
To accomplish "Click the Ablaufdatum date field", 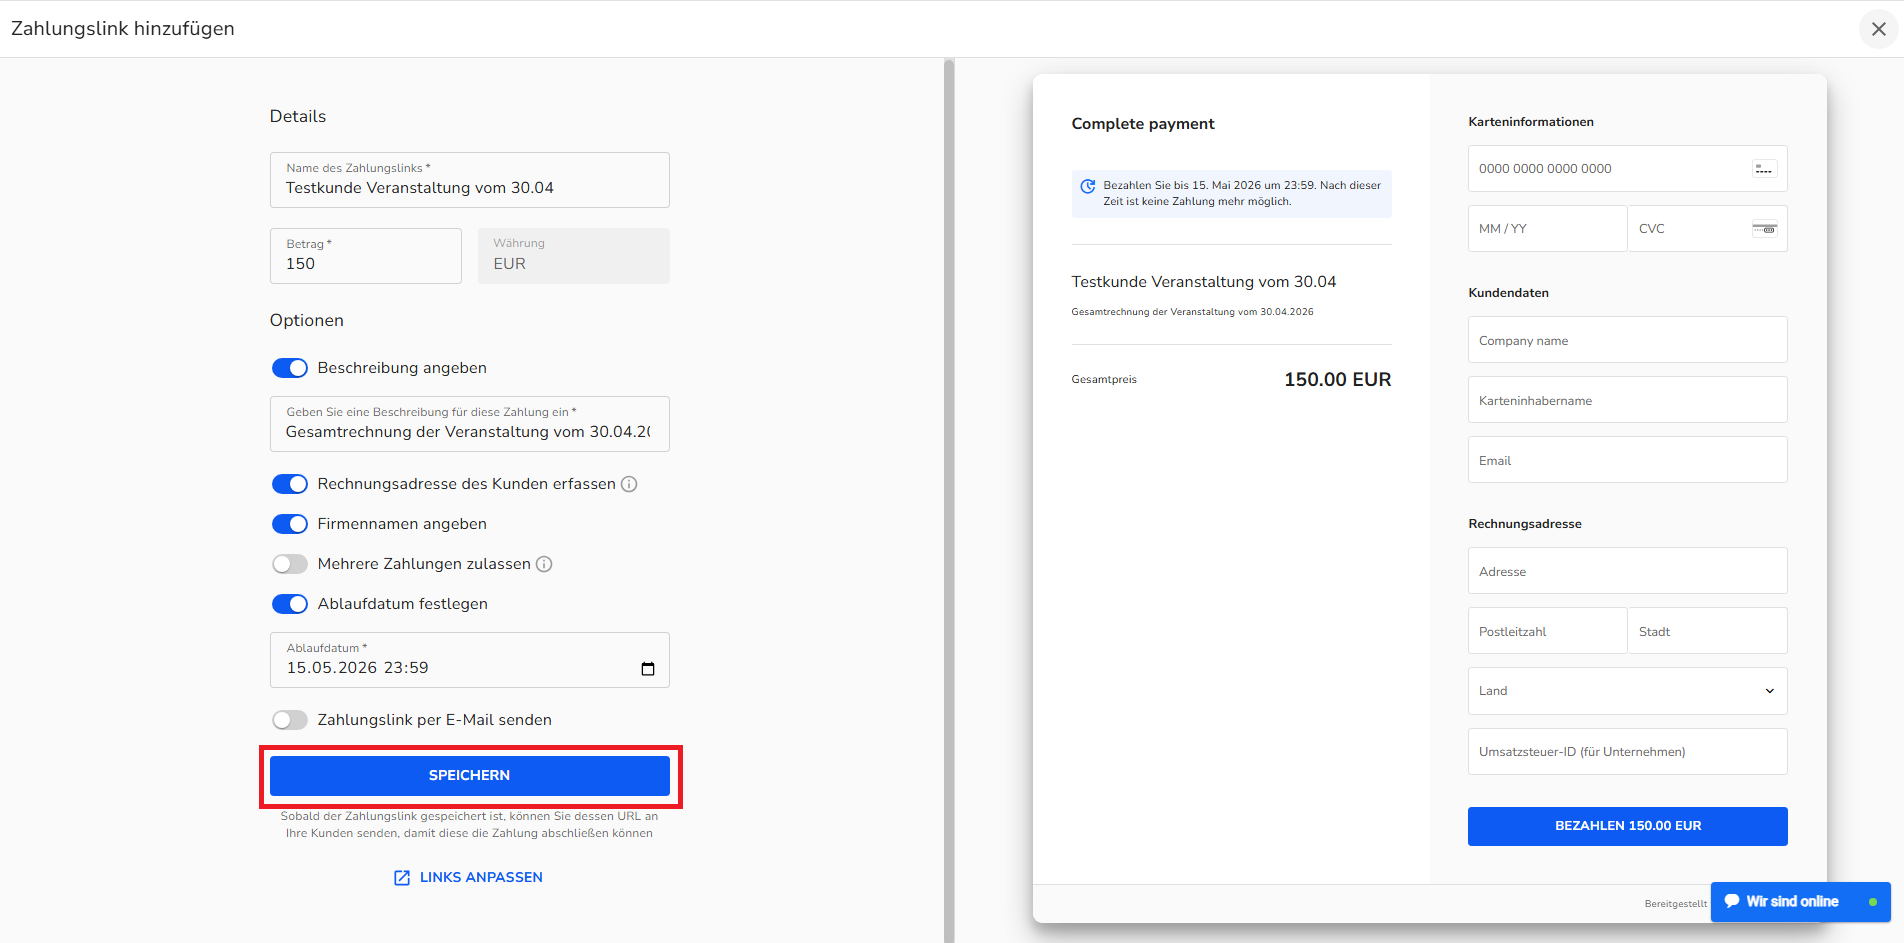I will (469, 660).
